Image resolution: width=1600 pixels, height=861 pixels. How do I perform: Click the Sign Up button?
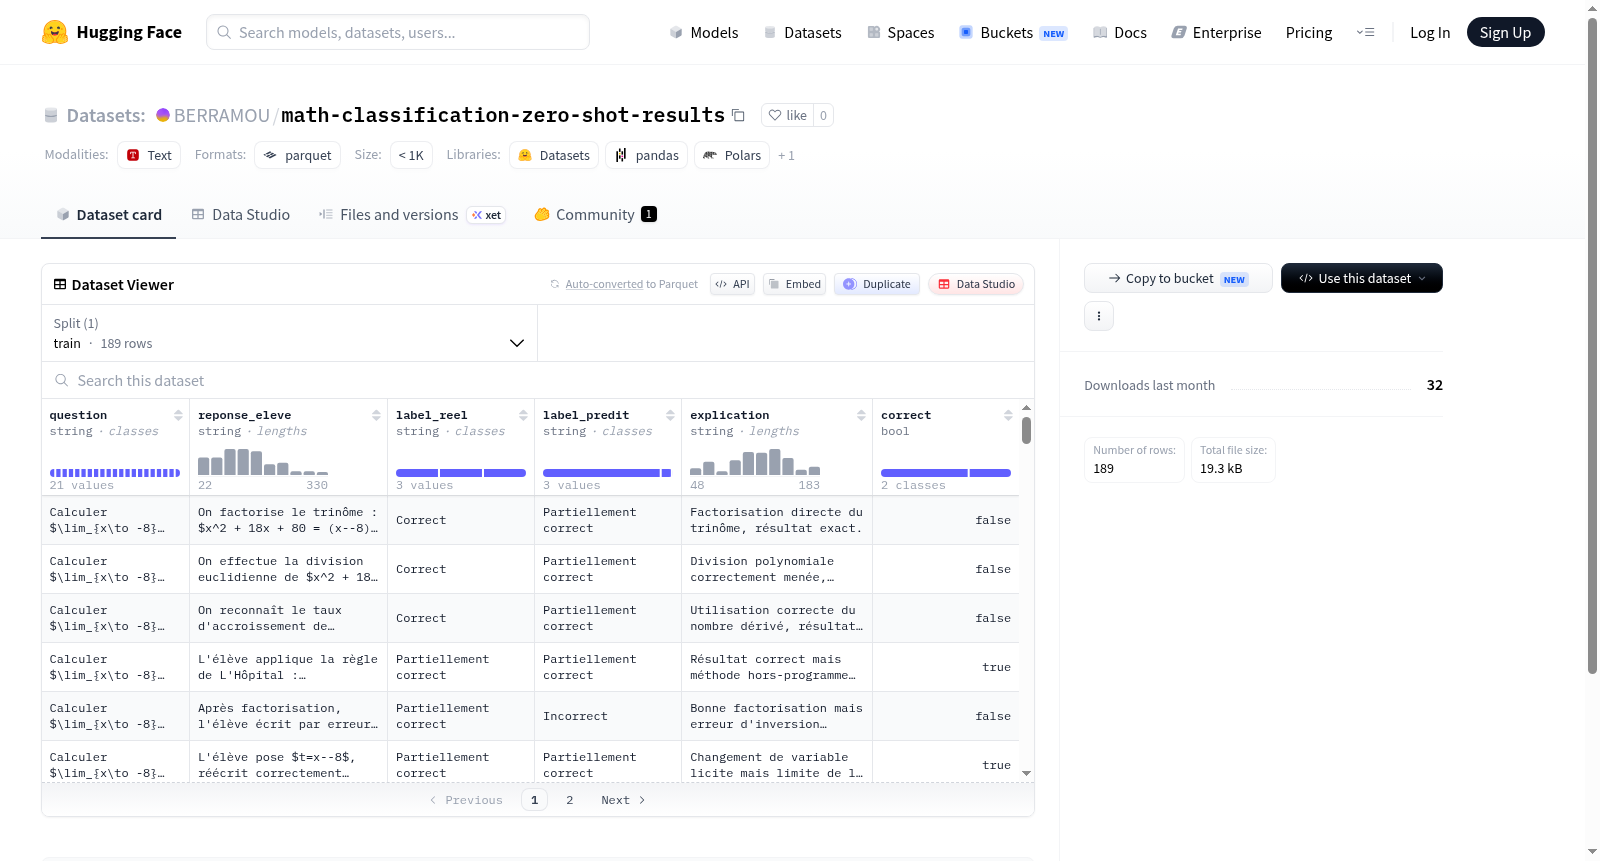tap(1505, 32)
